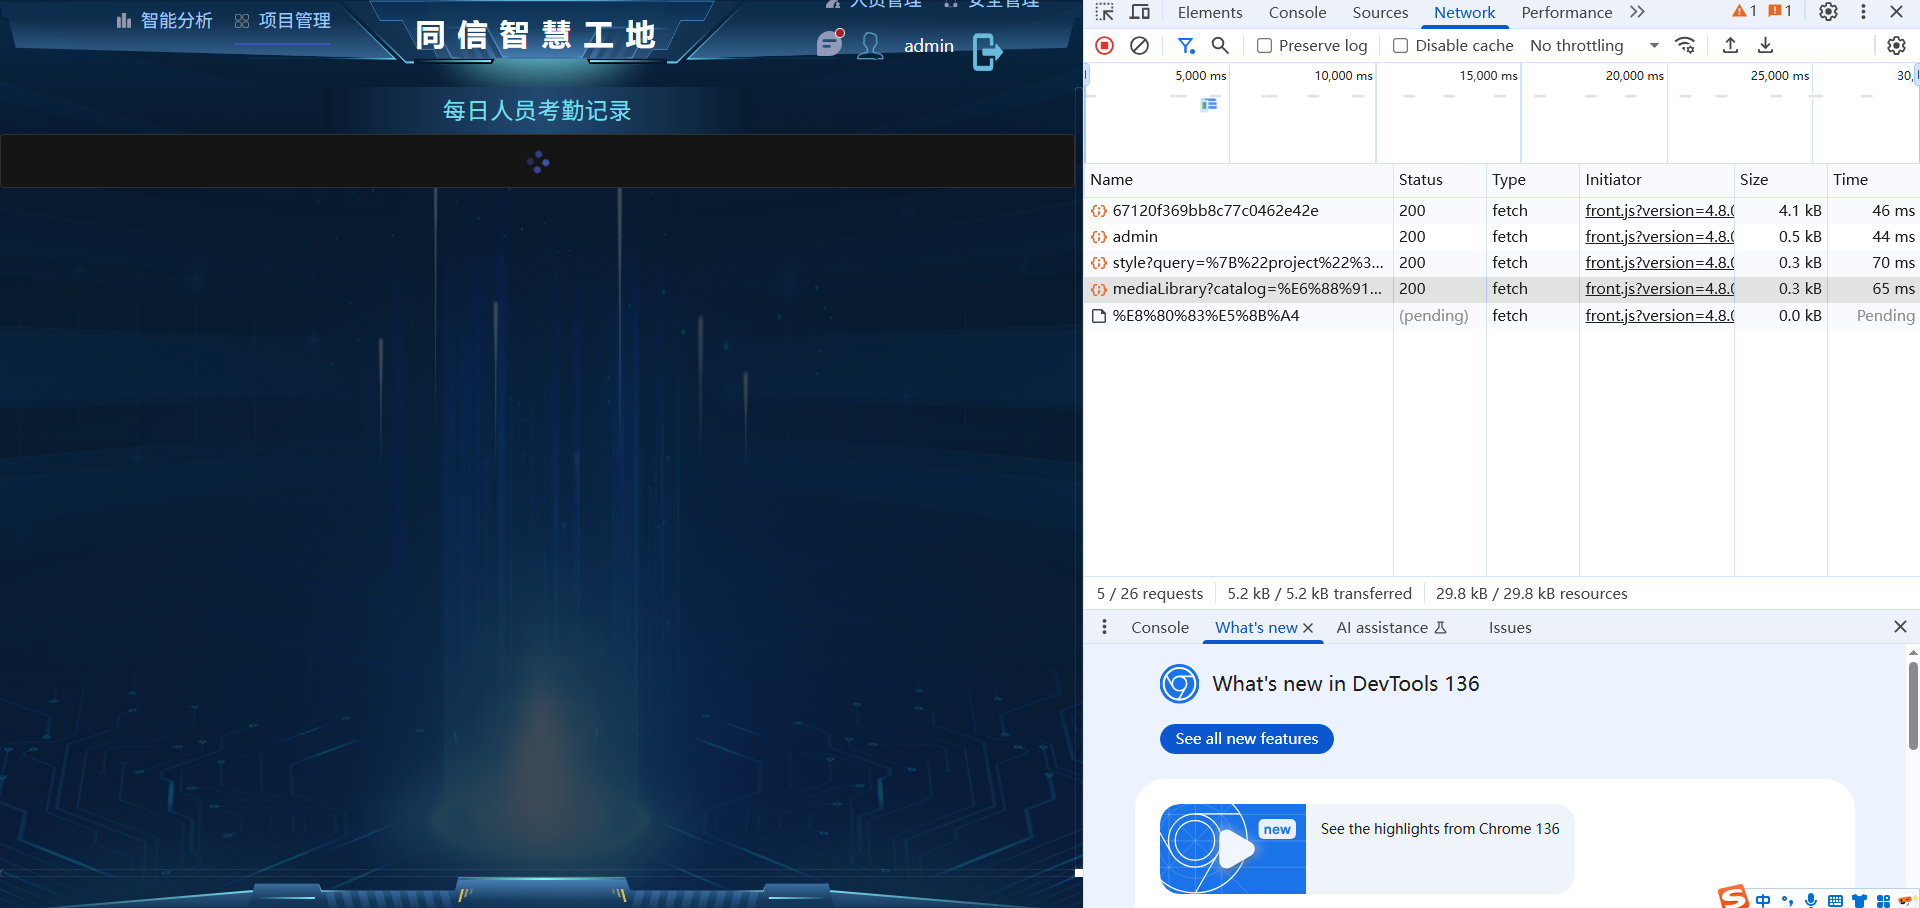
Task: Close the What's new tab
Action: (x=1308, y=628)
